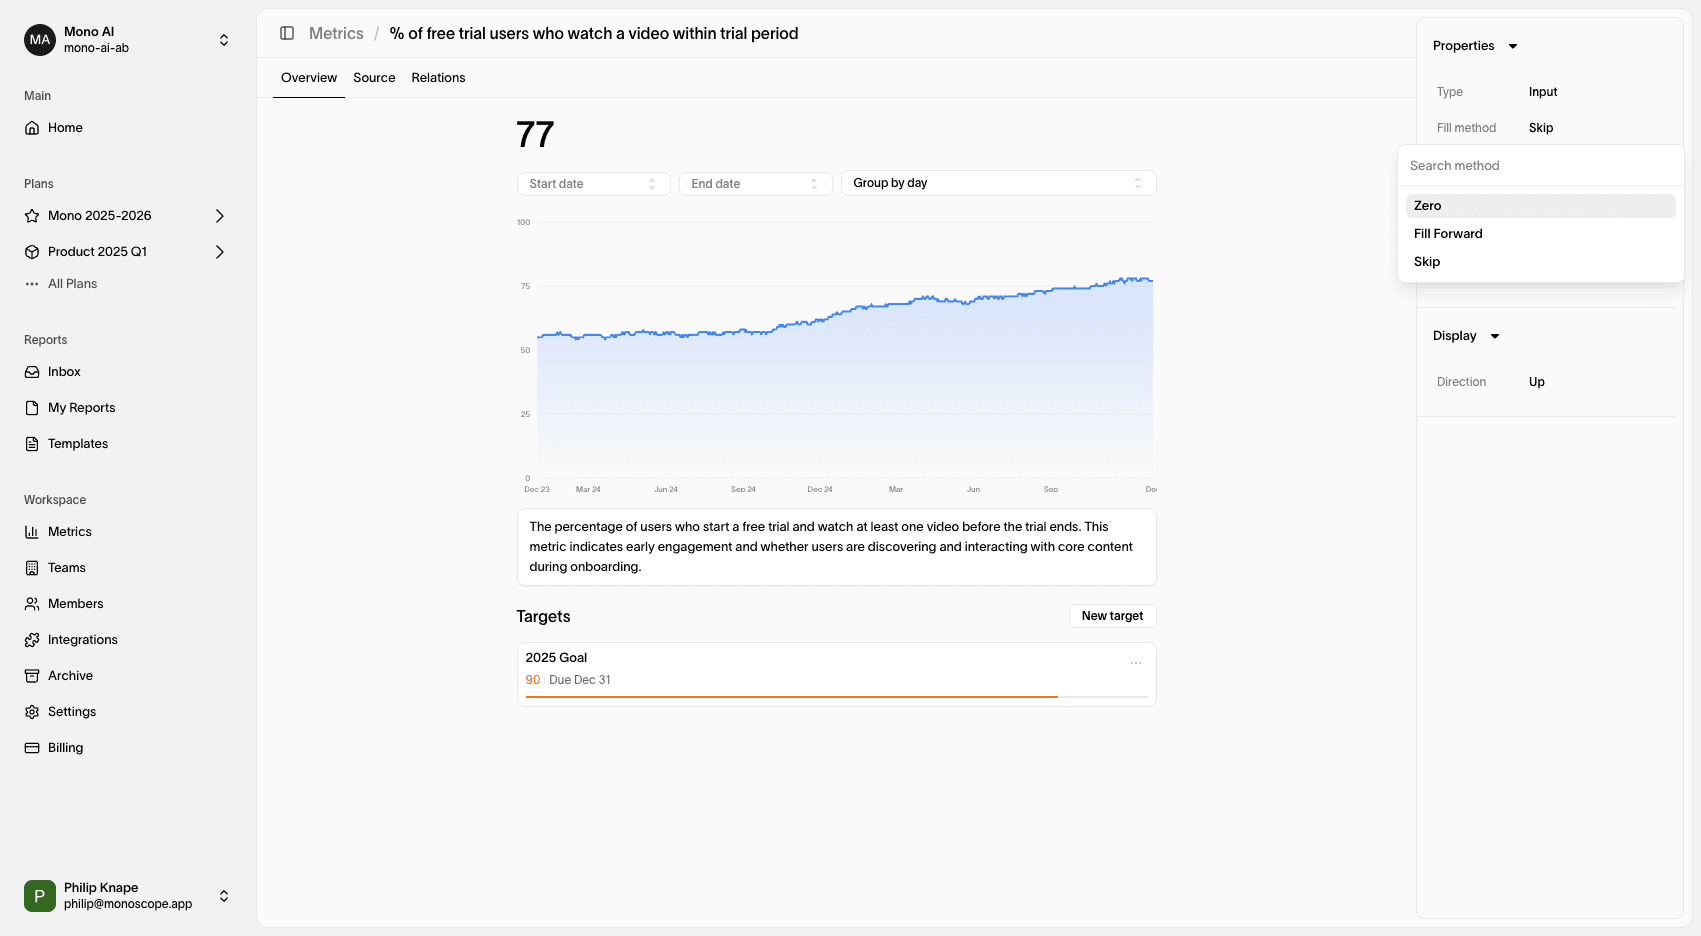Toggle the sidebar panel icon
The image size is (1701, 936).
pyautogui.click(x=287, y=33)
